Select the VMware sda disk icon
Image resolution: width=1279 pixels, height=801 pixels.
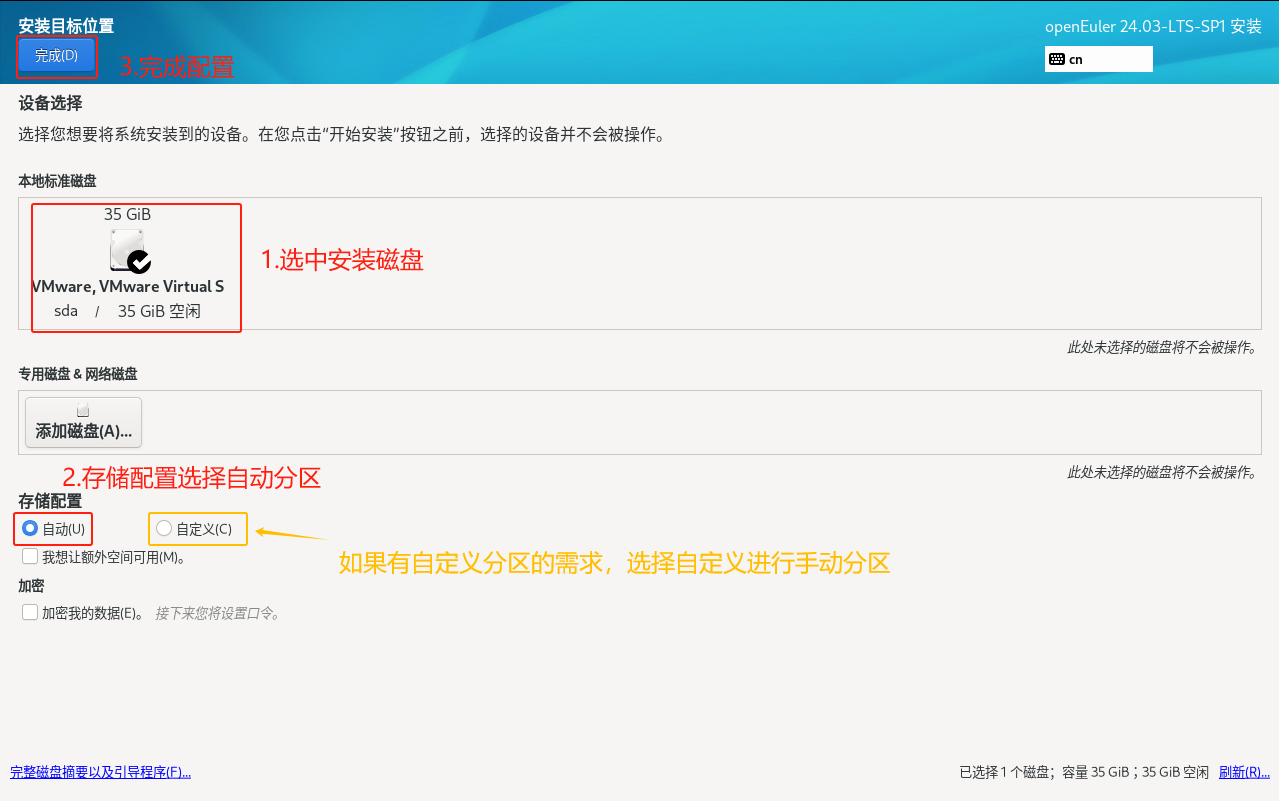129,251
